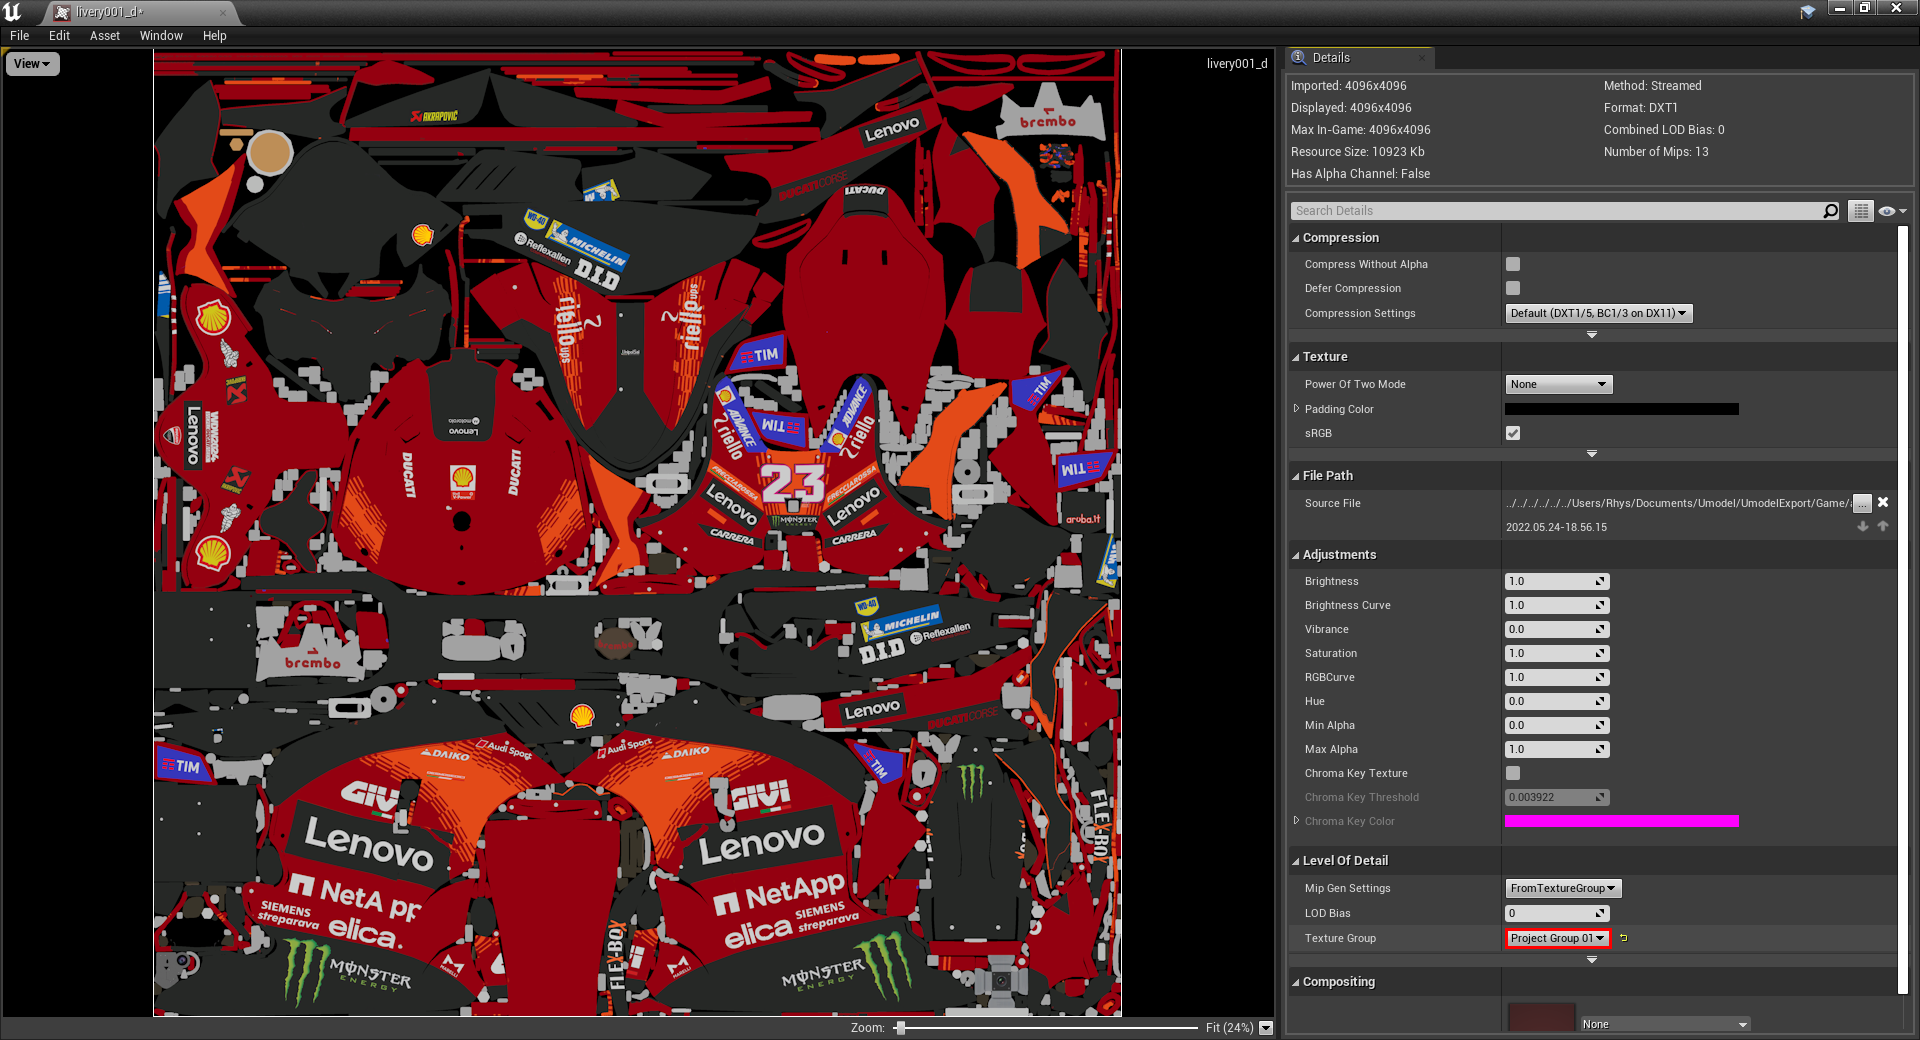Click the Search Details input field
This screenshot has width=1920, height=1040.
(1557, 211)
